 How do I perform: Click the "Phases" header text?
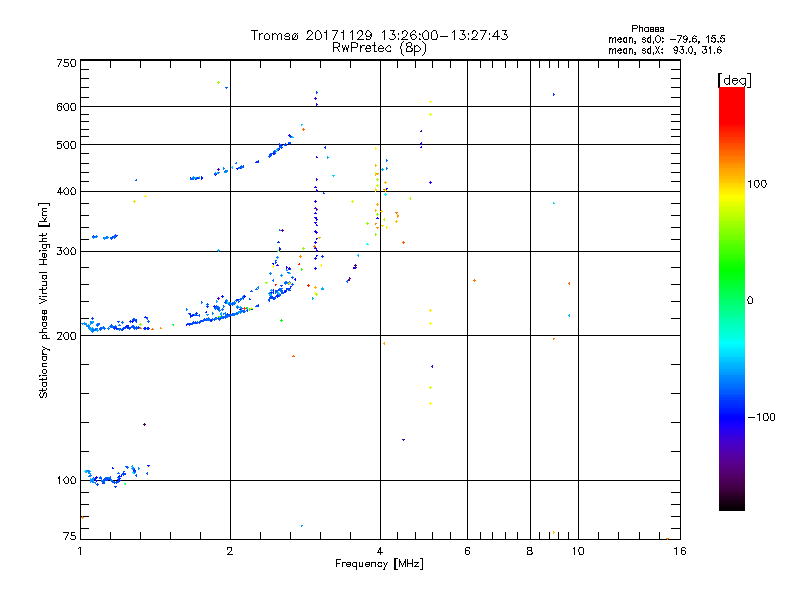[x=647, y=29]
